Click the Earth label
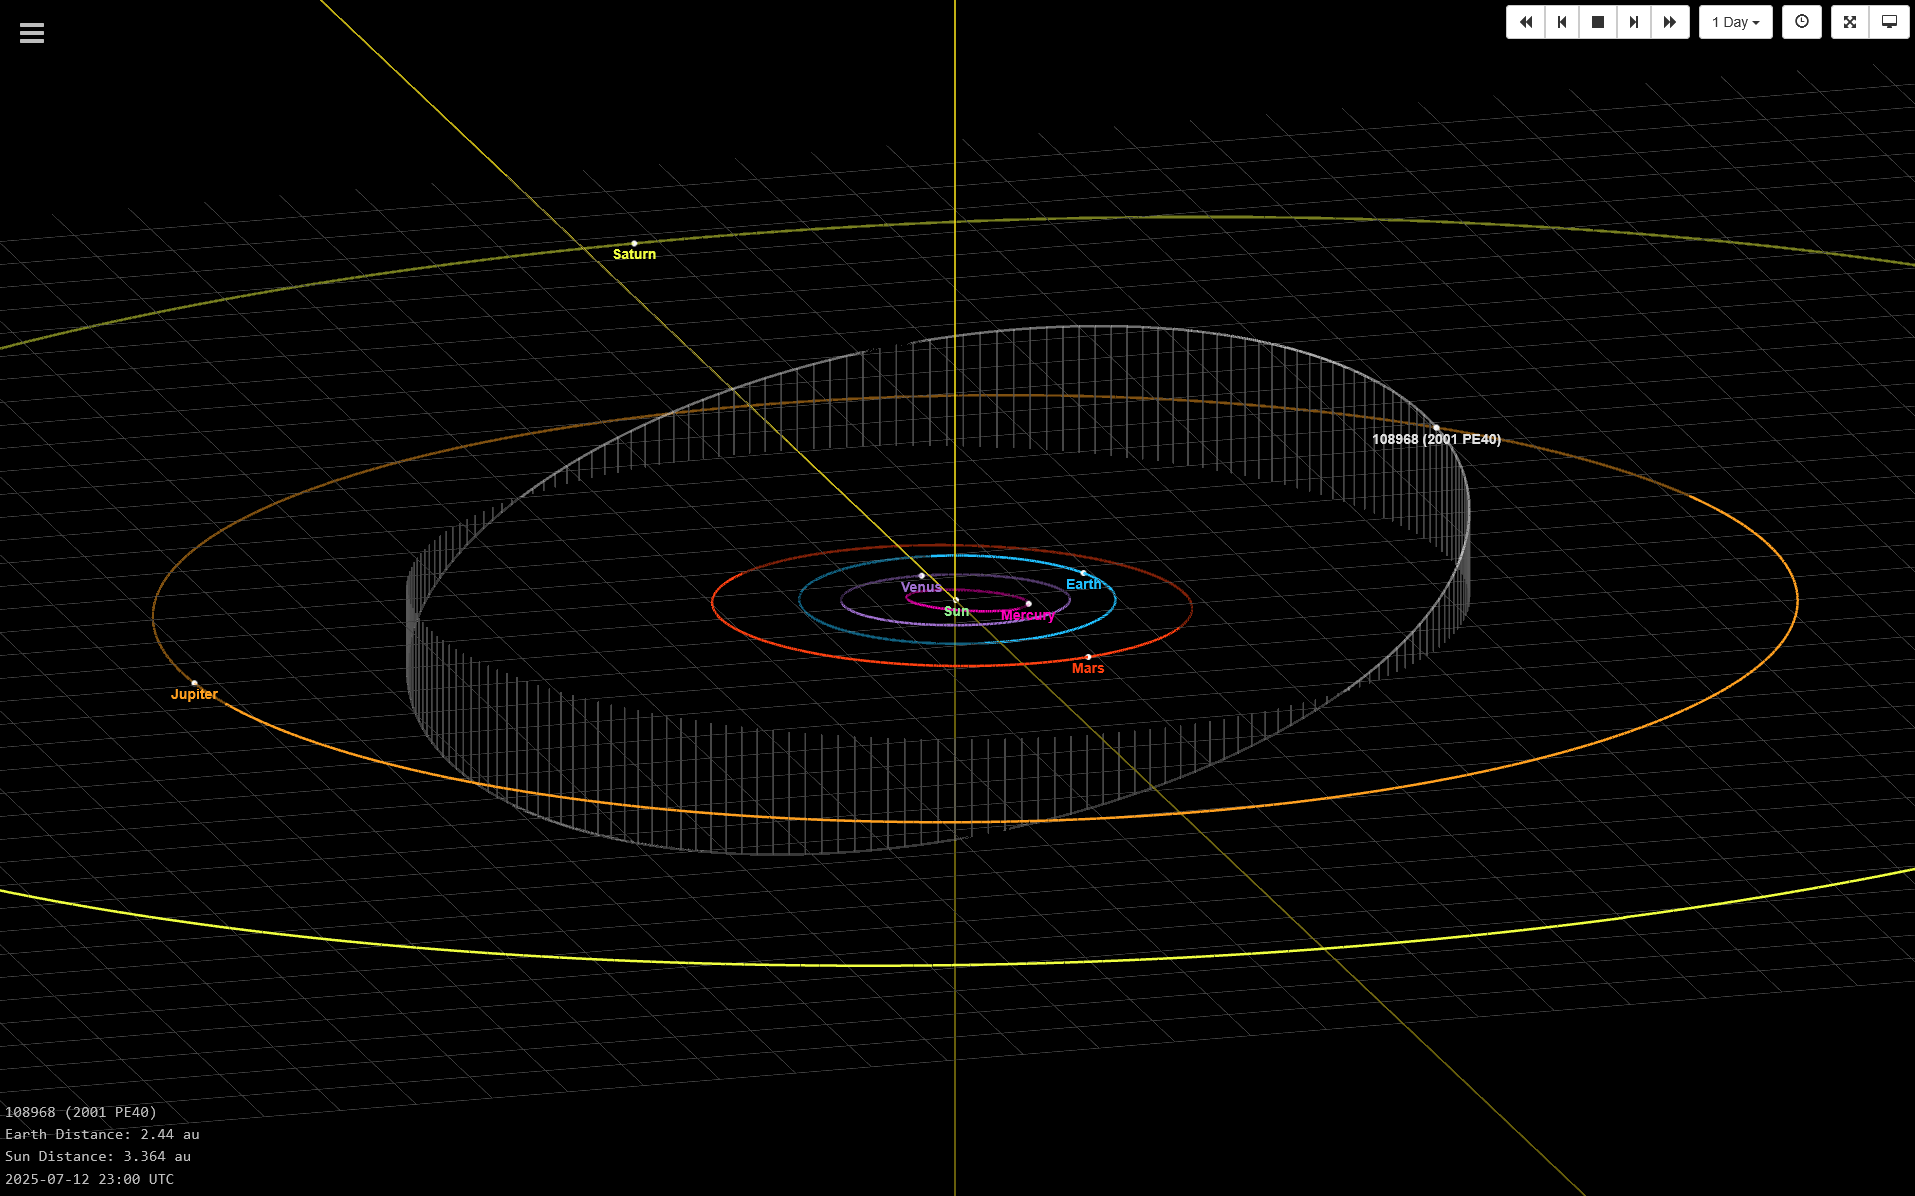 [1083, 585]
